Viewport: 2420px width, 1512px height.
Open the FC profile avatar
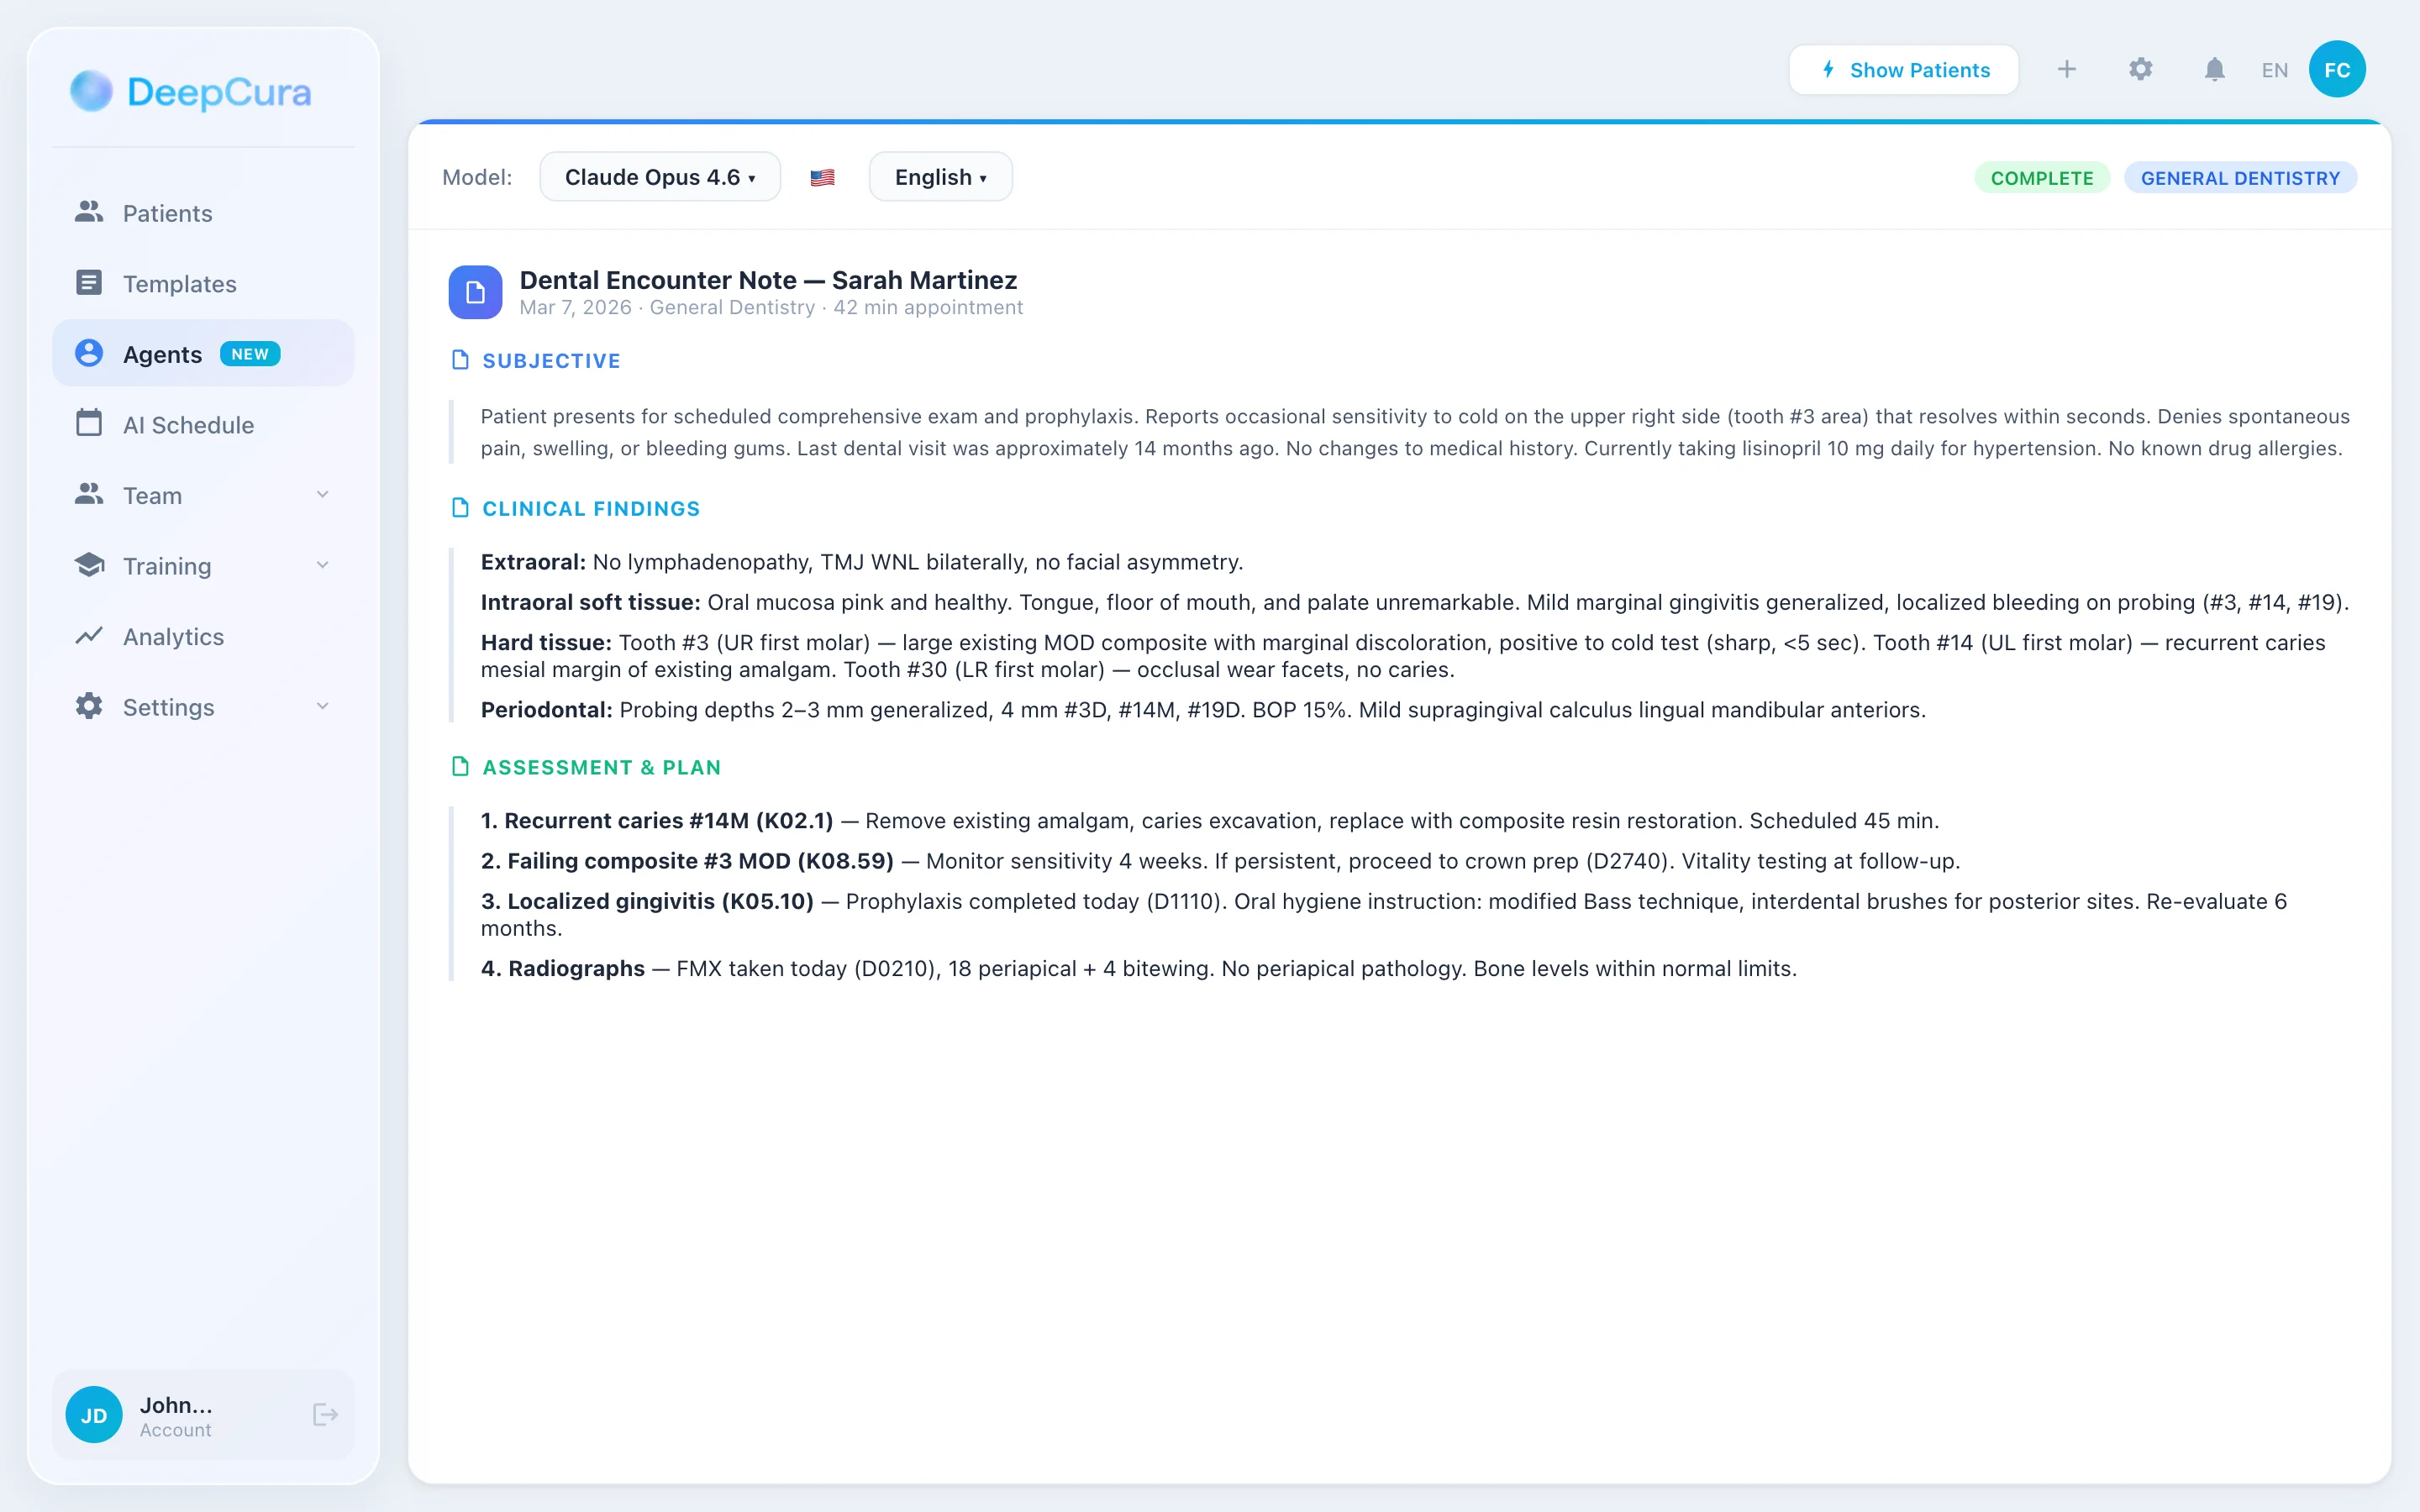click(2337, 69)
